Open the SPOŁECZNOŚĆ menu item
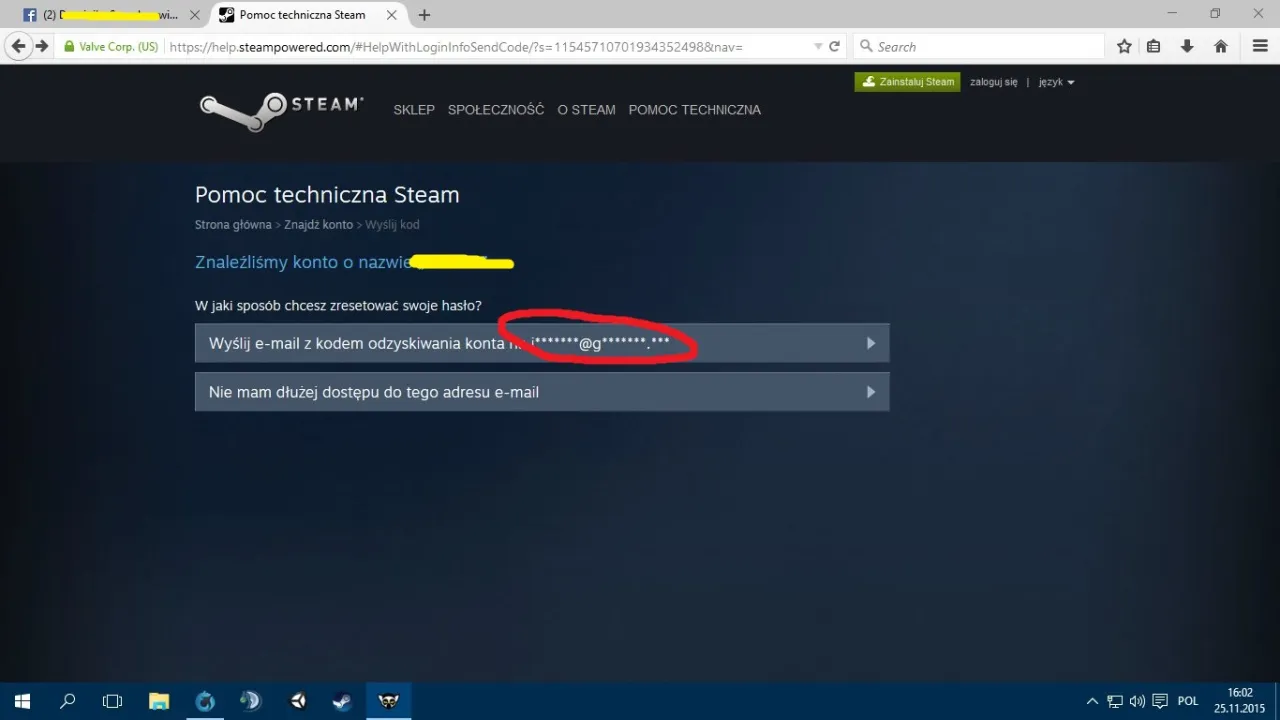The height and width of the screenshot is (720, 1280). (496, 110)
